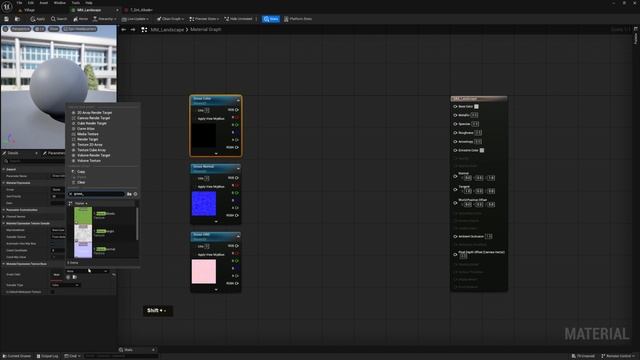Toggle the Is Default Meshpaint Texture checkbox

point(52,292)
